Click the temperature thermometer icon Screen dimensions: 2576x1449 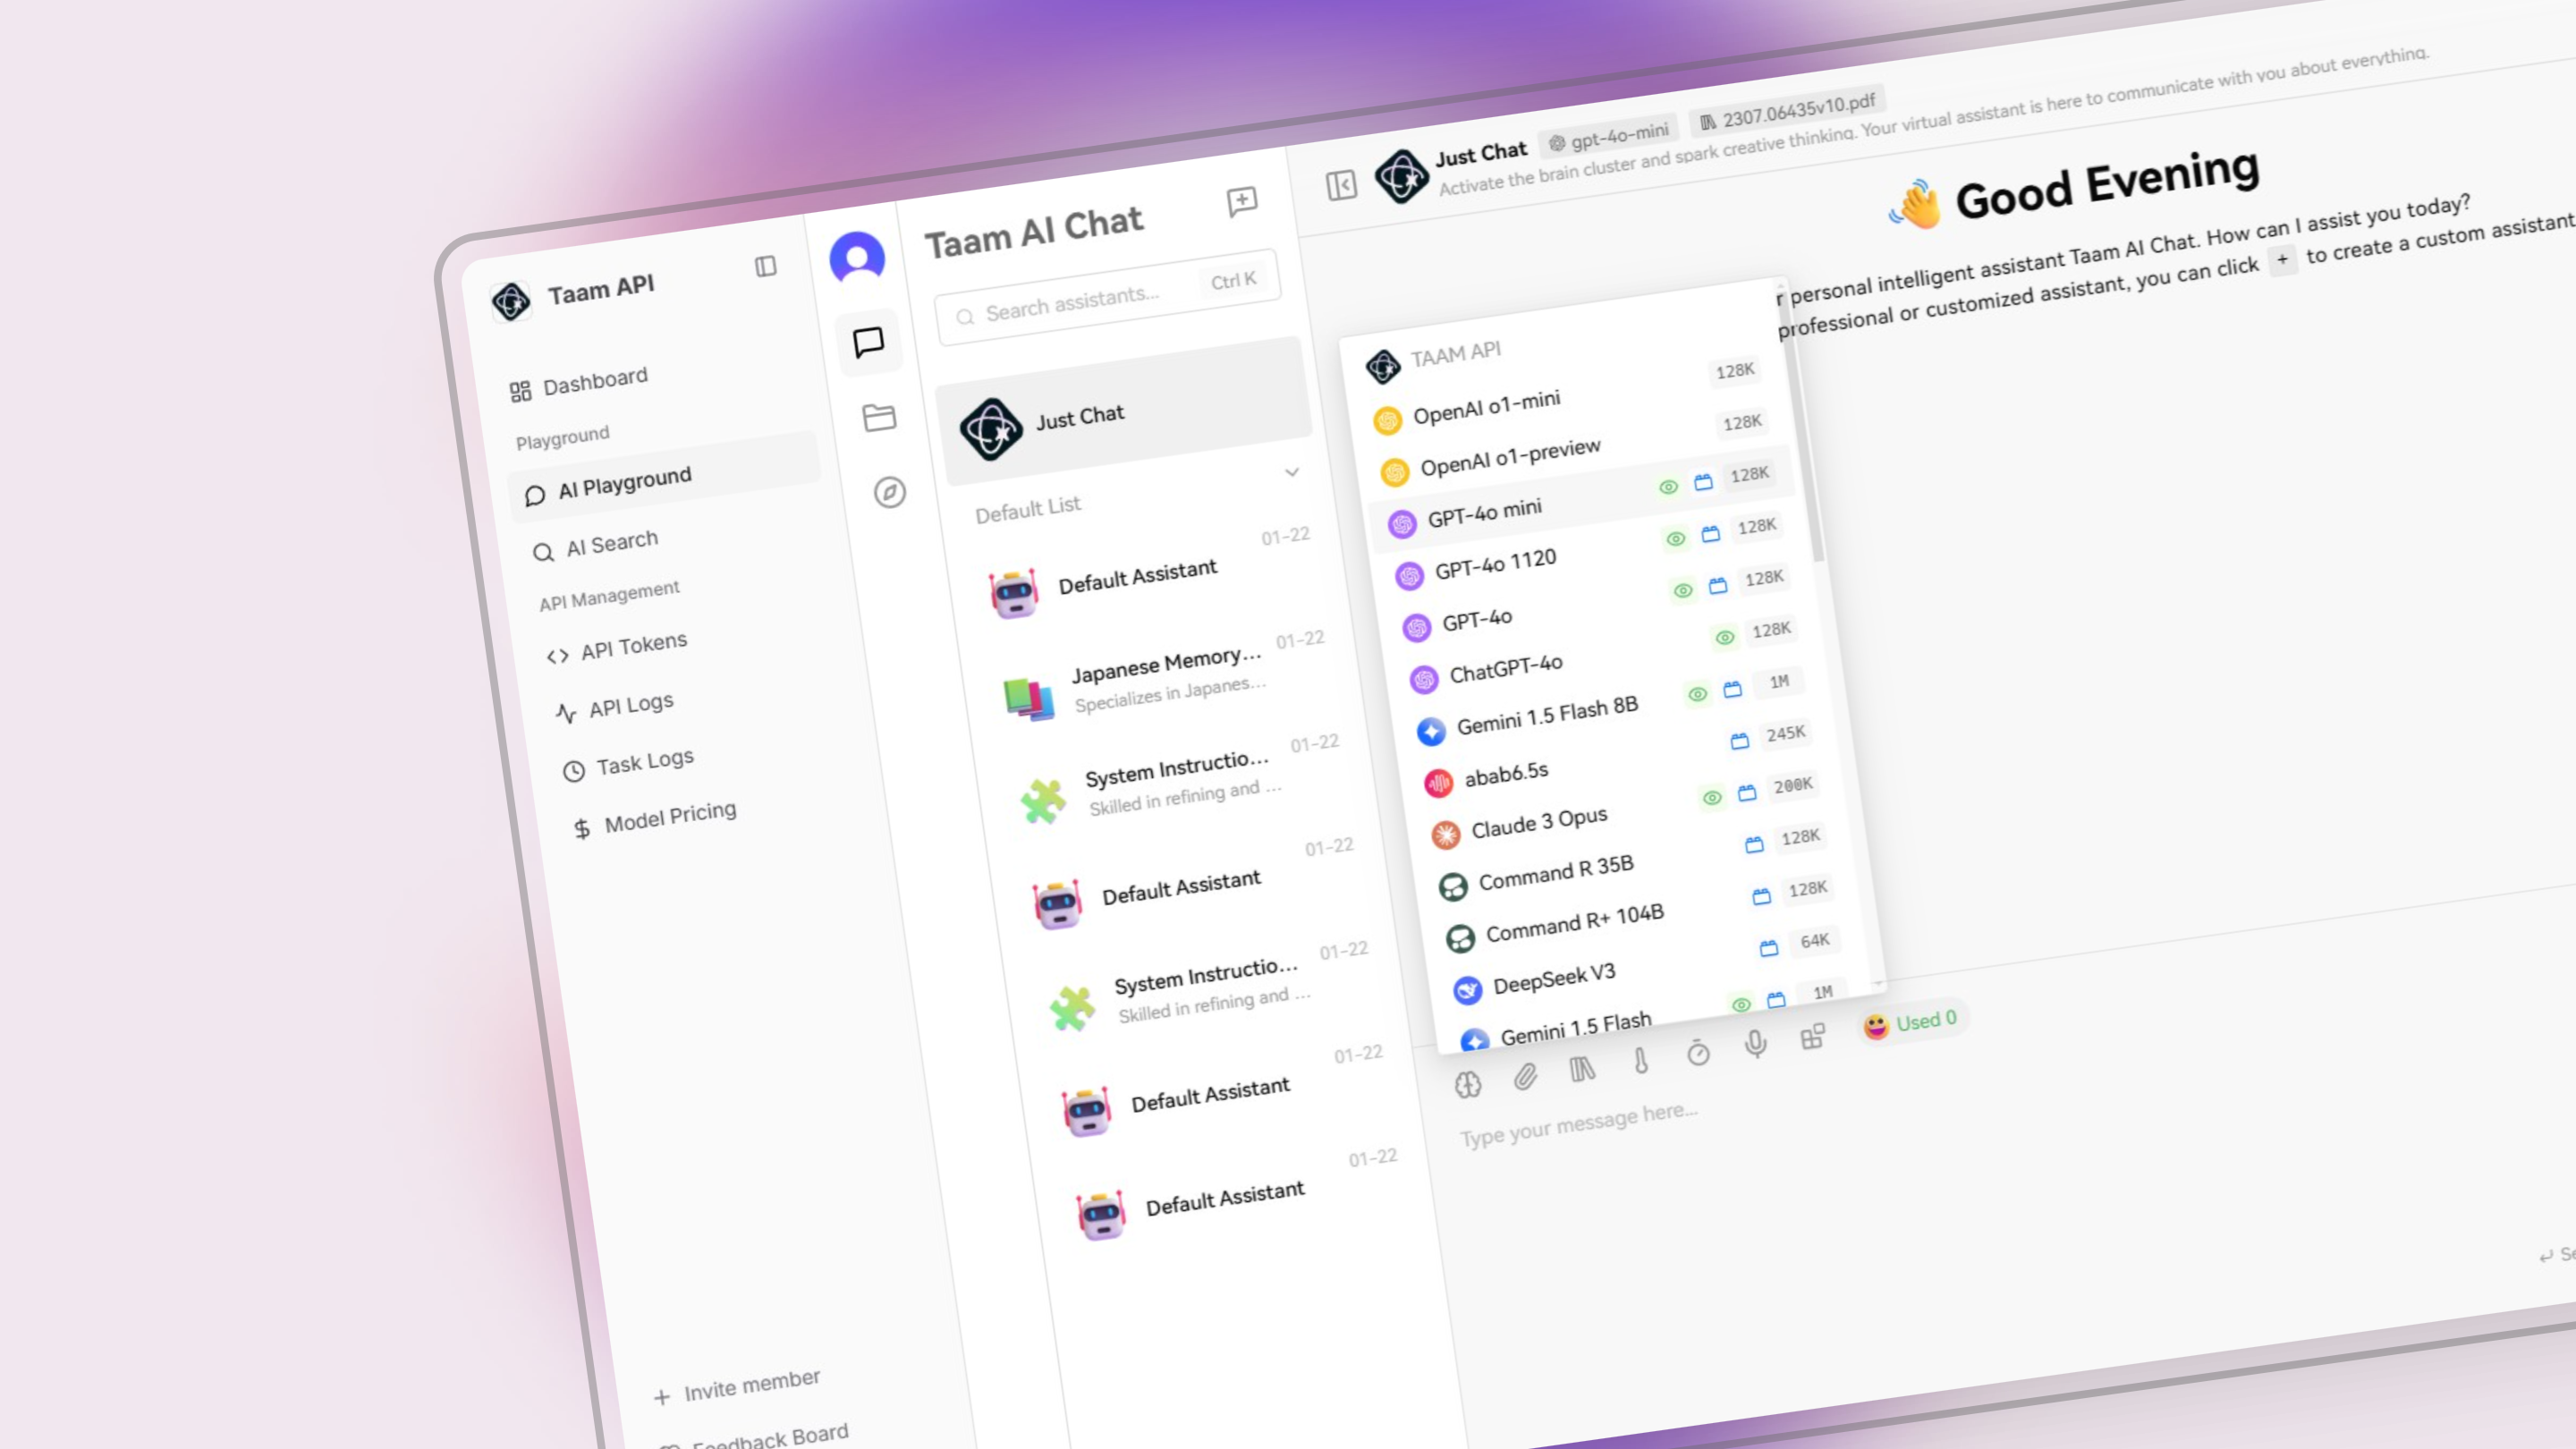[x=1640, y=1061]
